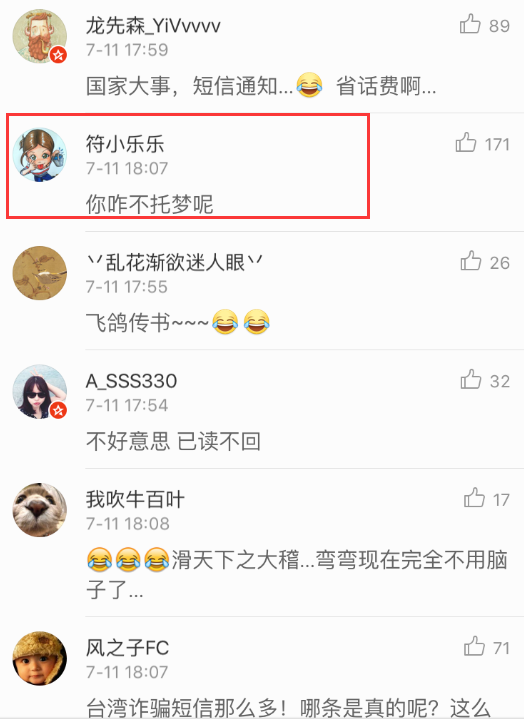Image resolution: width=524 pixels, height=720 pixels.
Task: Like the 飞鸽传书 comment
Action: (x=471, y=261)
